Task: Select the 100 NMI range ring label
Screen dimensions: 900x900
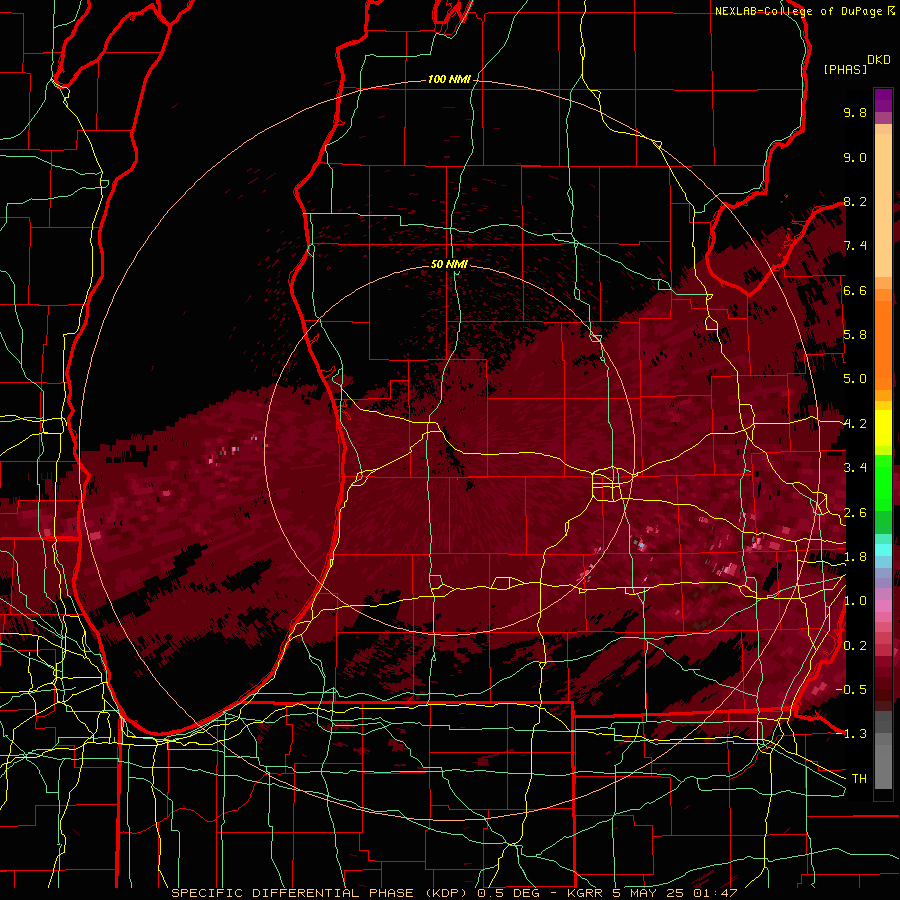Action: pos(449,79)
